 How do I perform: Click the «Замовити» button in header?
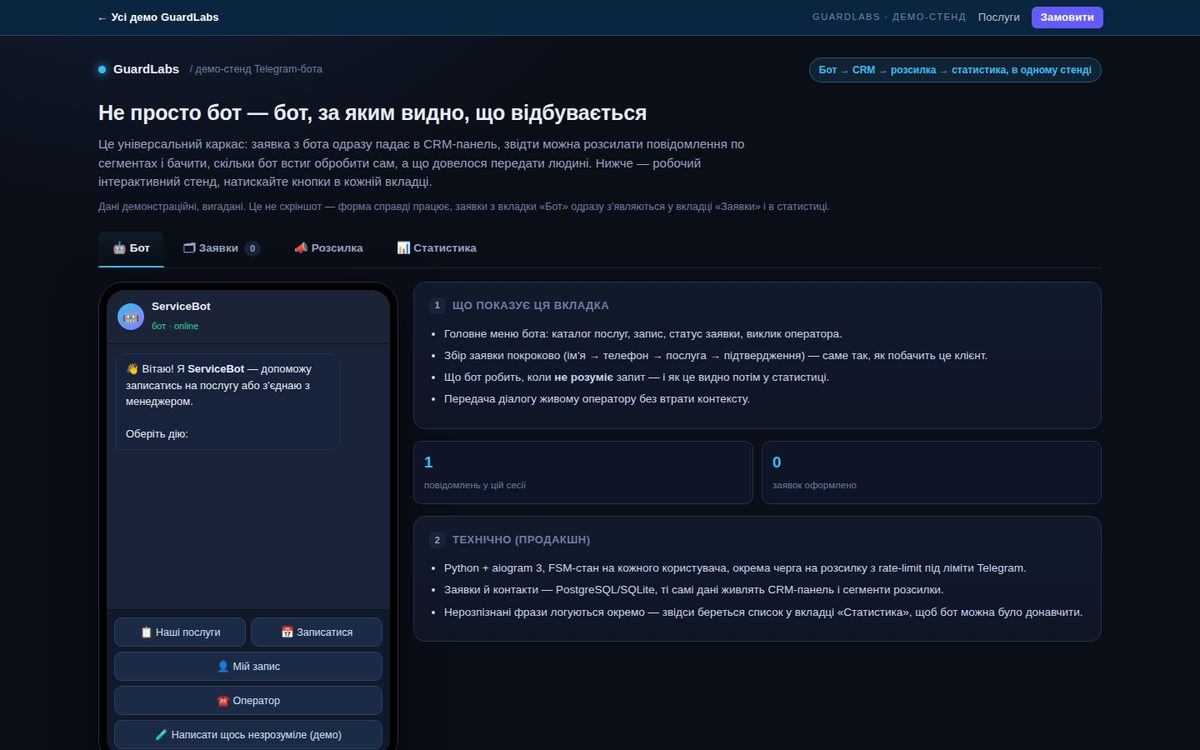[1067, 17]
